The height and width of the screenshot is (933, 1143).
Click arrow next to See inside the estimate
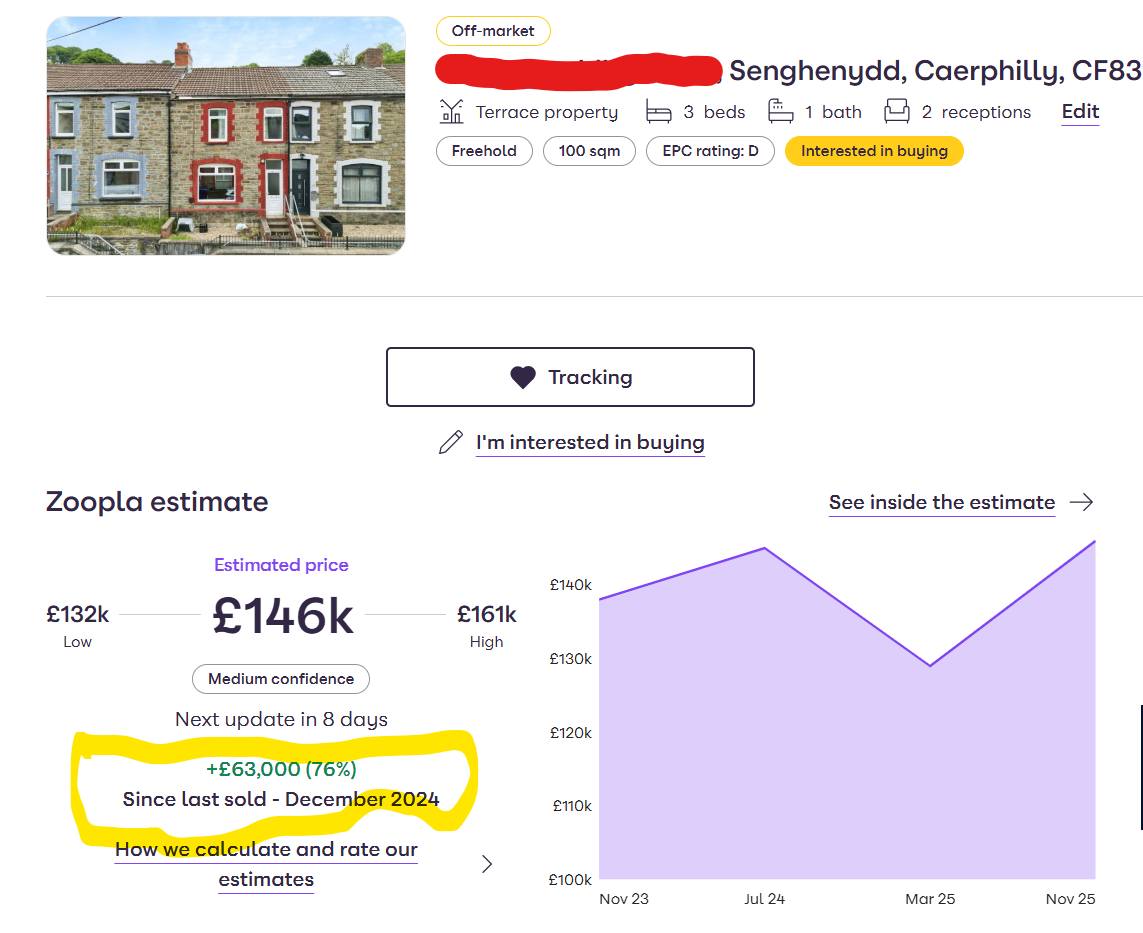pos(1081,502)
